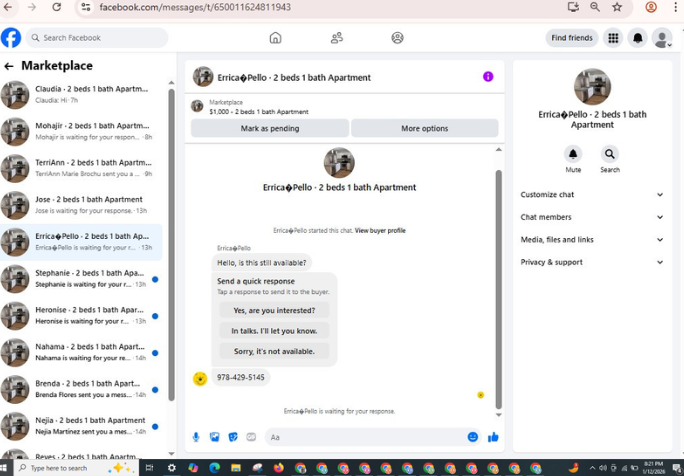Open the Jose conversation
Screen dimensions: 684x476
(81, 205)
